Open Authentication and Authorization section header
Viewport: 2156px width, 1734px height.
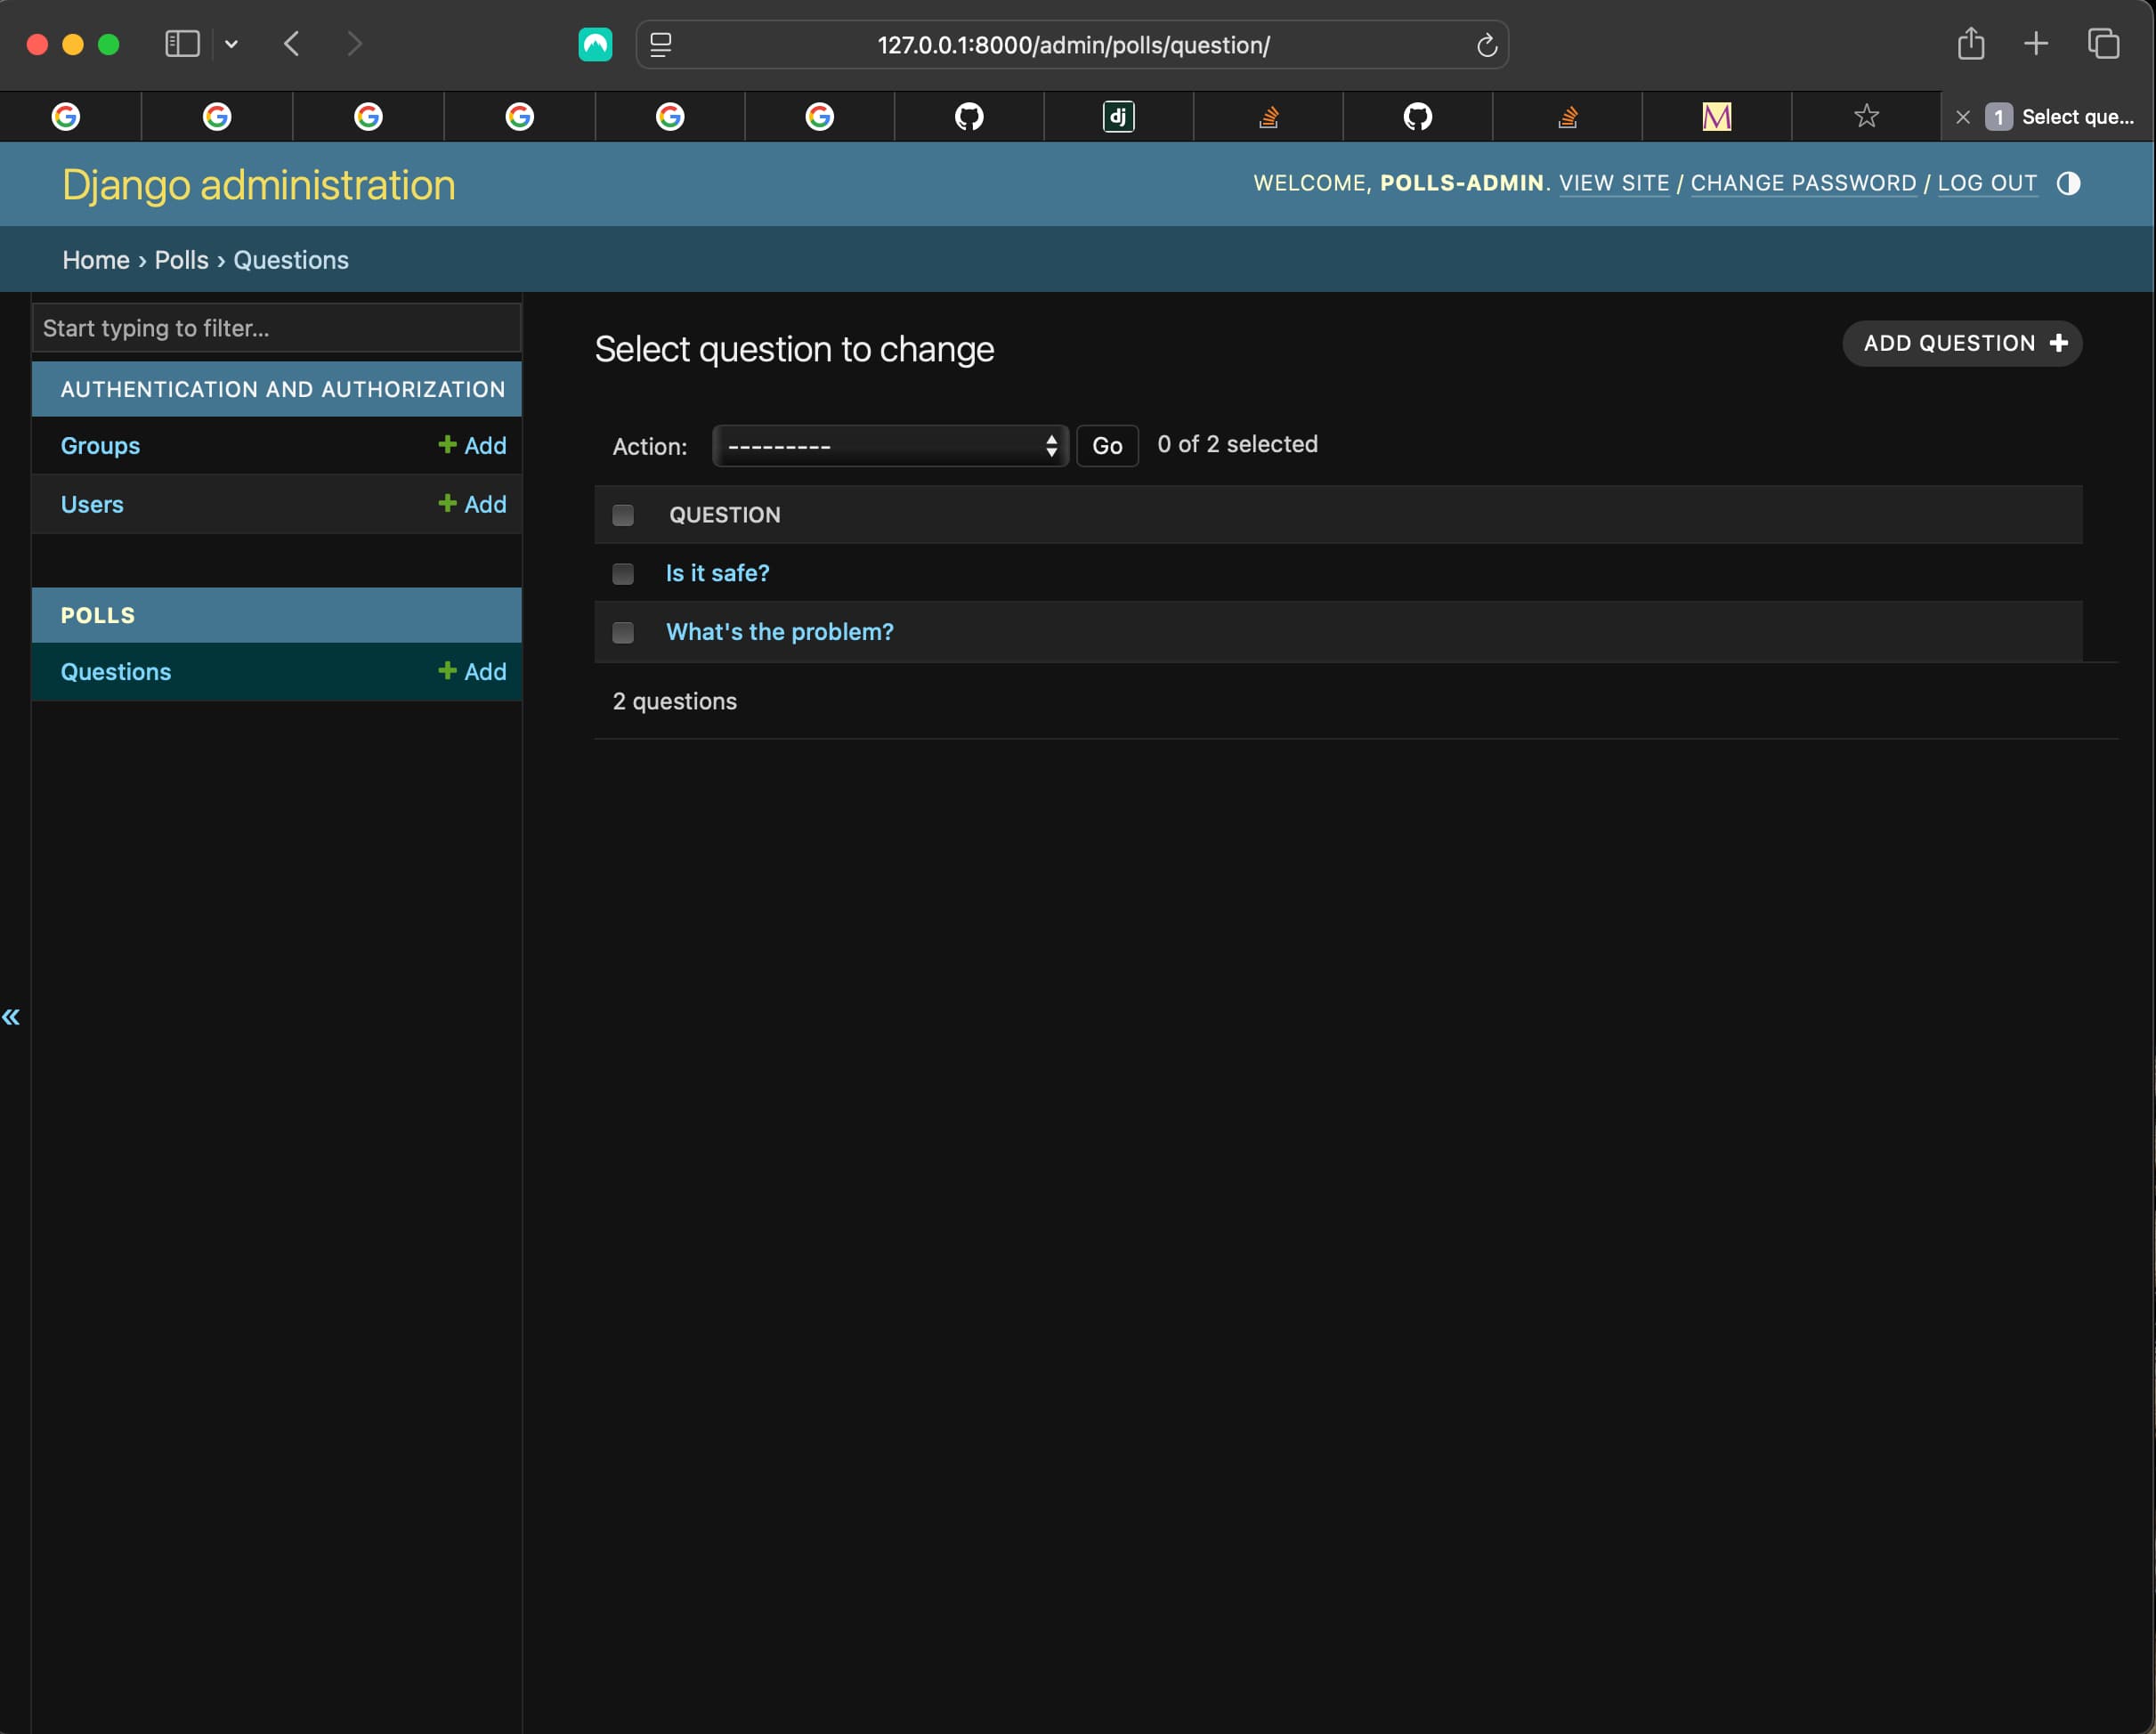pos(283,389)
